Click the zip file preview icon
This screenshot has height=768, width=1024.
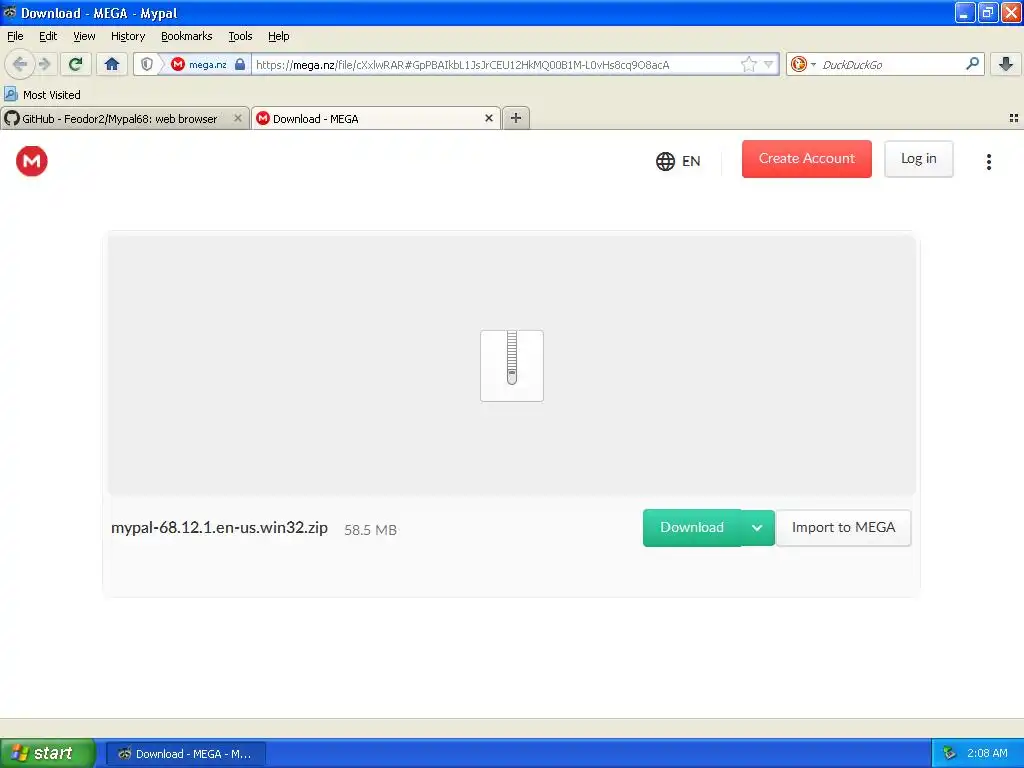pyautogui.click(x=512, y=366)
